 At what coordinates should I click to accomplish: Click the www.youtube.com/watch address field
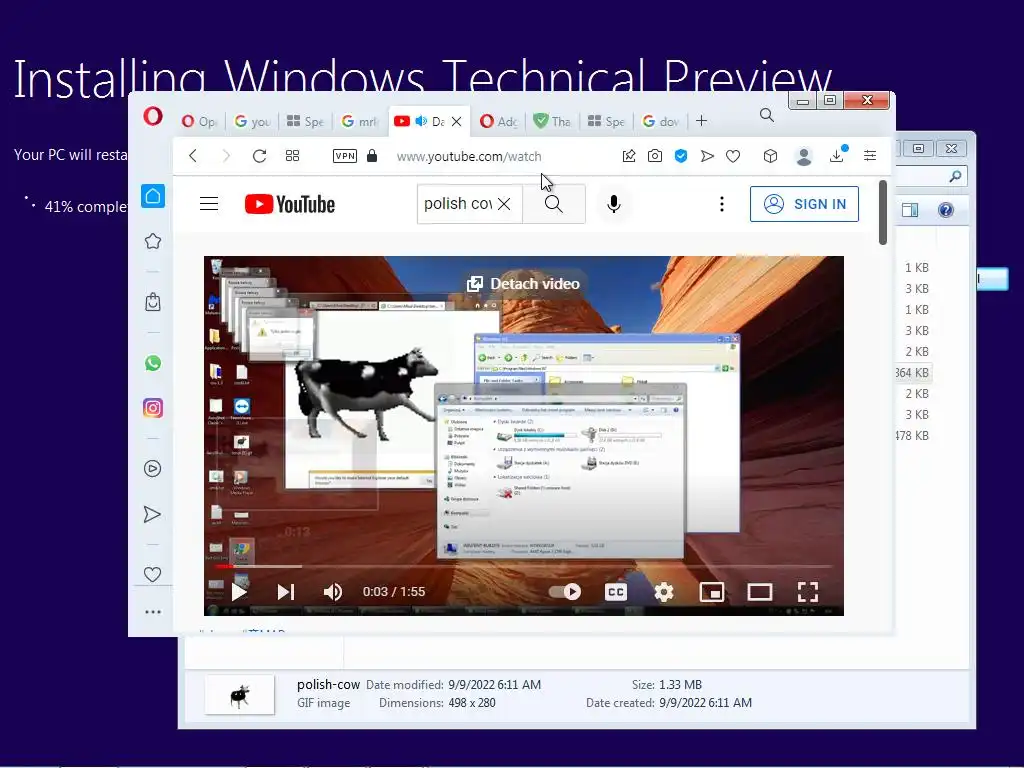click(x=469, y=157)
